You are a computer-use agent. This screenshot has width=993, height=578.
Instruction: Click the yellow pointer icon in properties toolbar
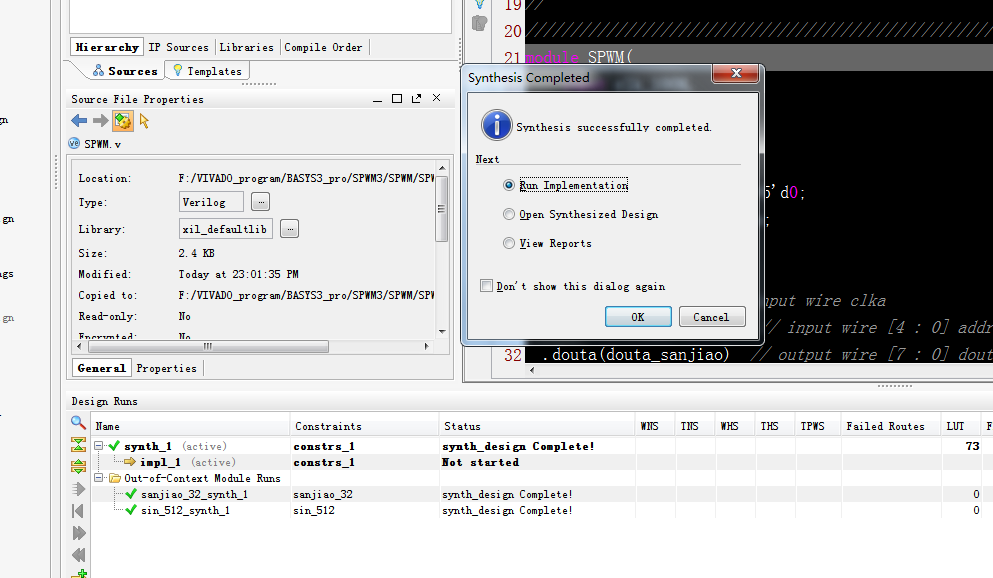144,121
